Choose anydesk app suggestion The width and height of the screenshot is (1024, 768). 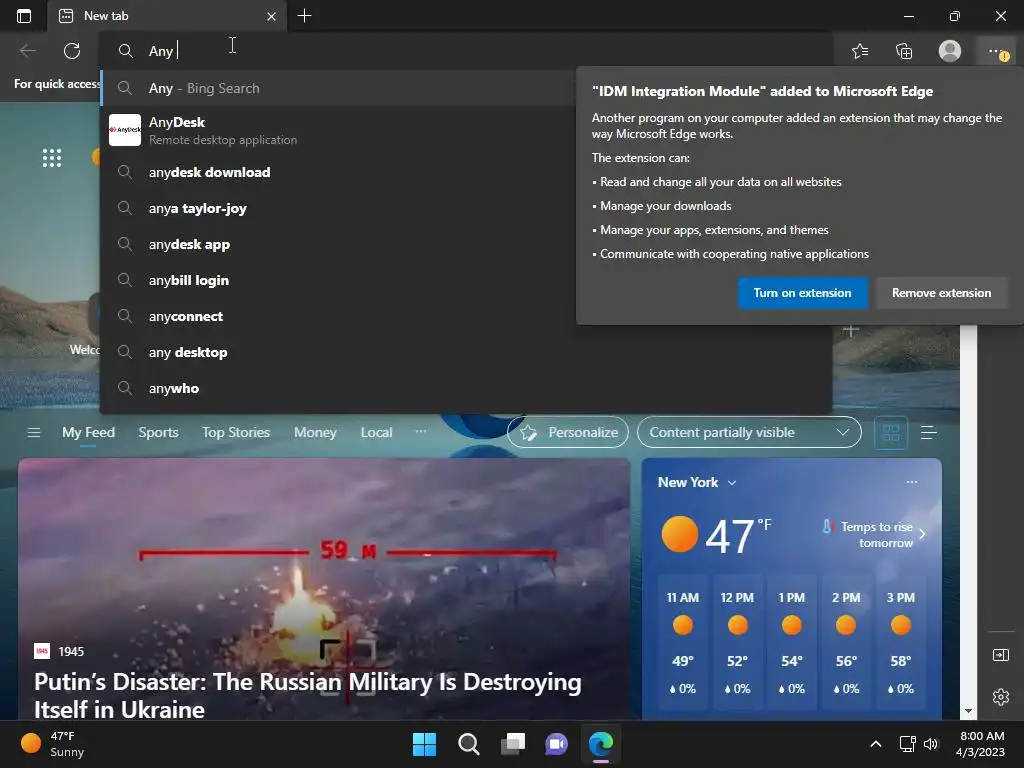click(338, 244)
